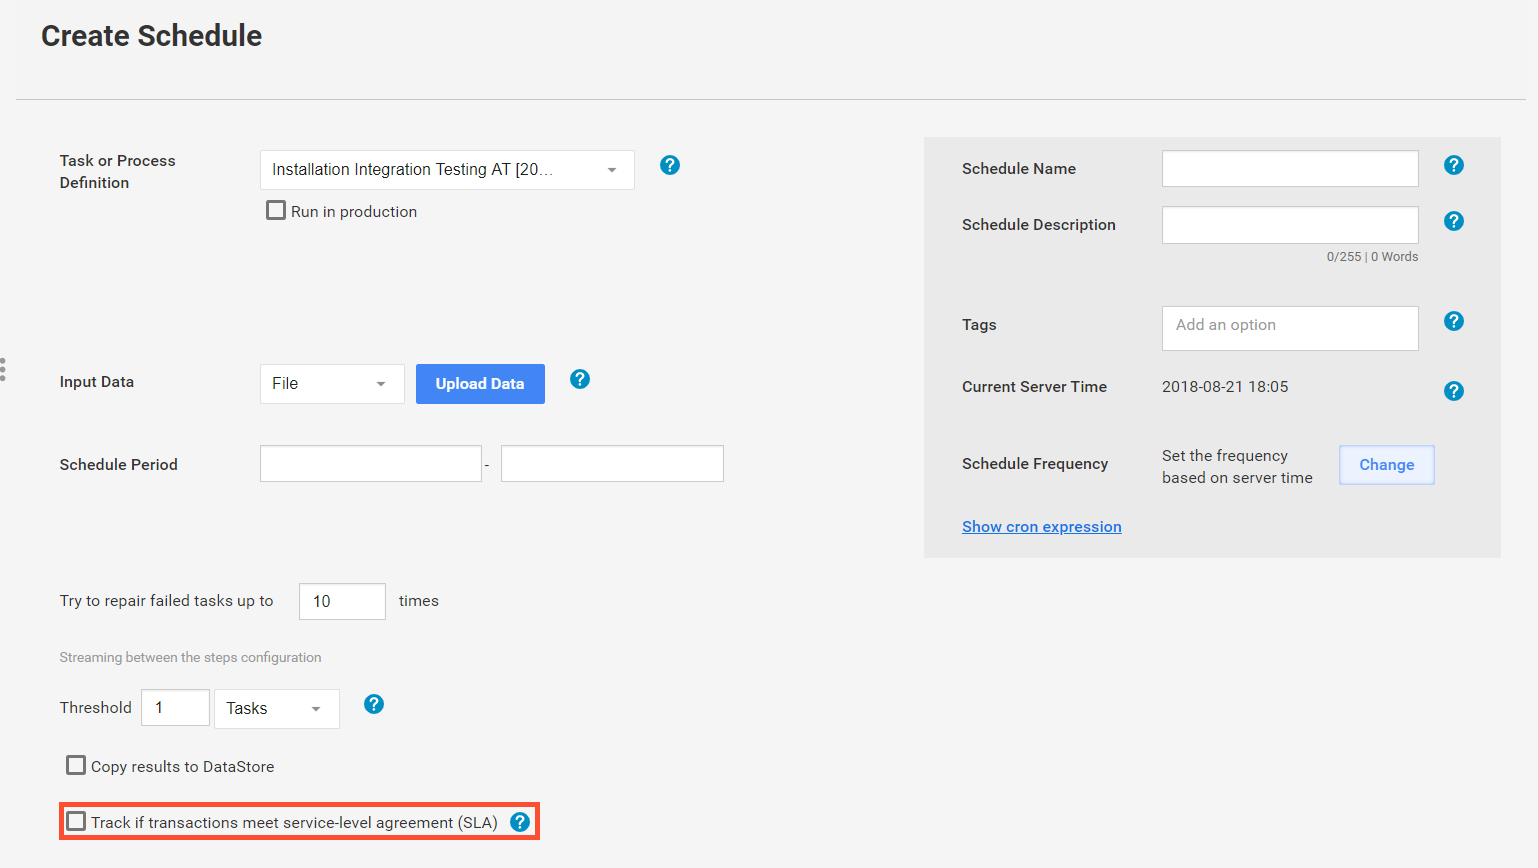Click the 0/255 | 0 Words counter

[1372, 257]
